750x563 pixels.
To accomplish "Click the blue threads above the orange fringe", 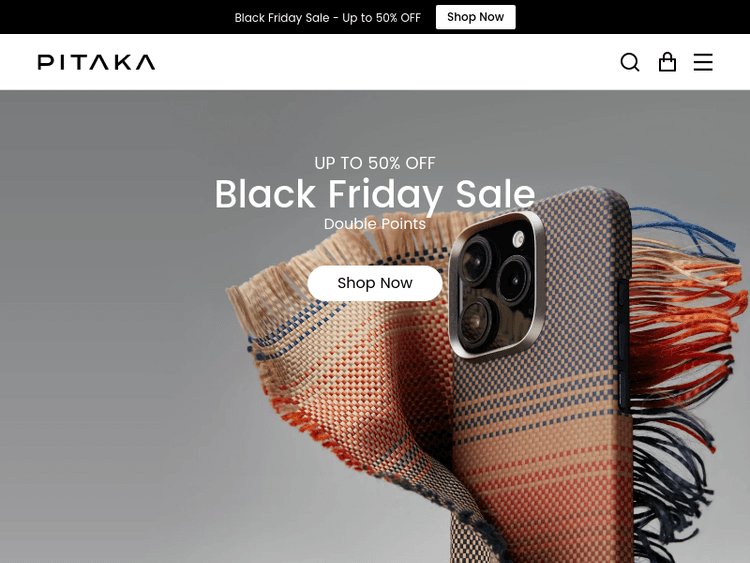I will [x=684, y=225].
